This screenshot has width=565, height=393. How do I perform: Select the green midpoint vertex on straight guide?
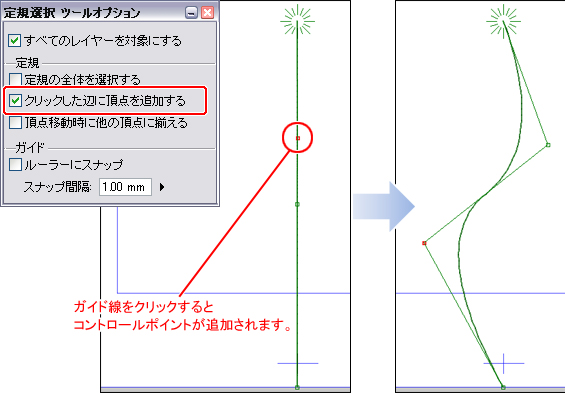297,204
